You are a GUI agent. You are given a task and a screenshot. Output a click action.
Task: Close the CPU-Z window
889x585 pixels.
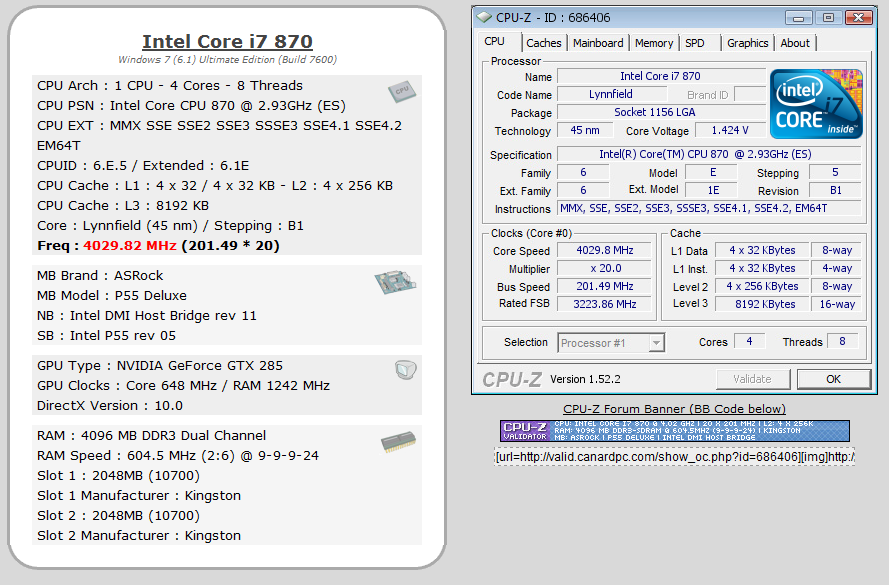coord(858,18)
